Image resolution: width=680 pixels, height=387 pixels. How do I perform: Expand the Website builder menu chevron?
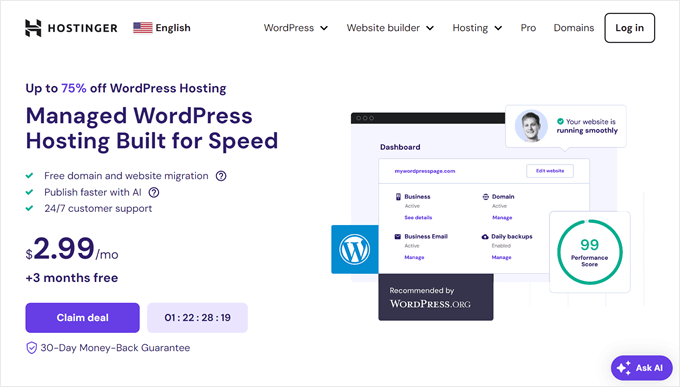point(430,28)
